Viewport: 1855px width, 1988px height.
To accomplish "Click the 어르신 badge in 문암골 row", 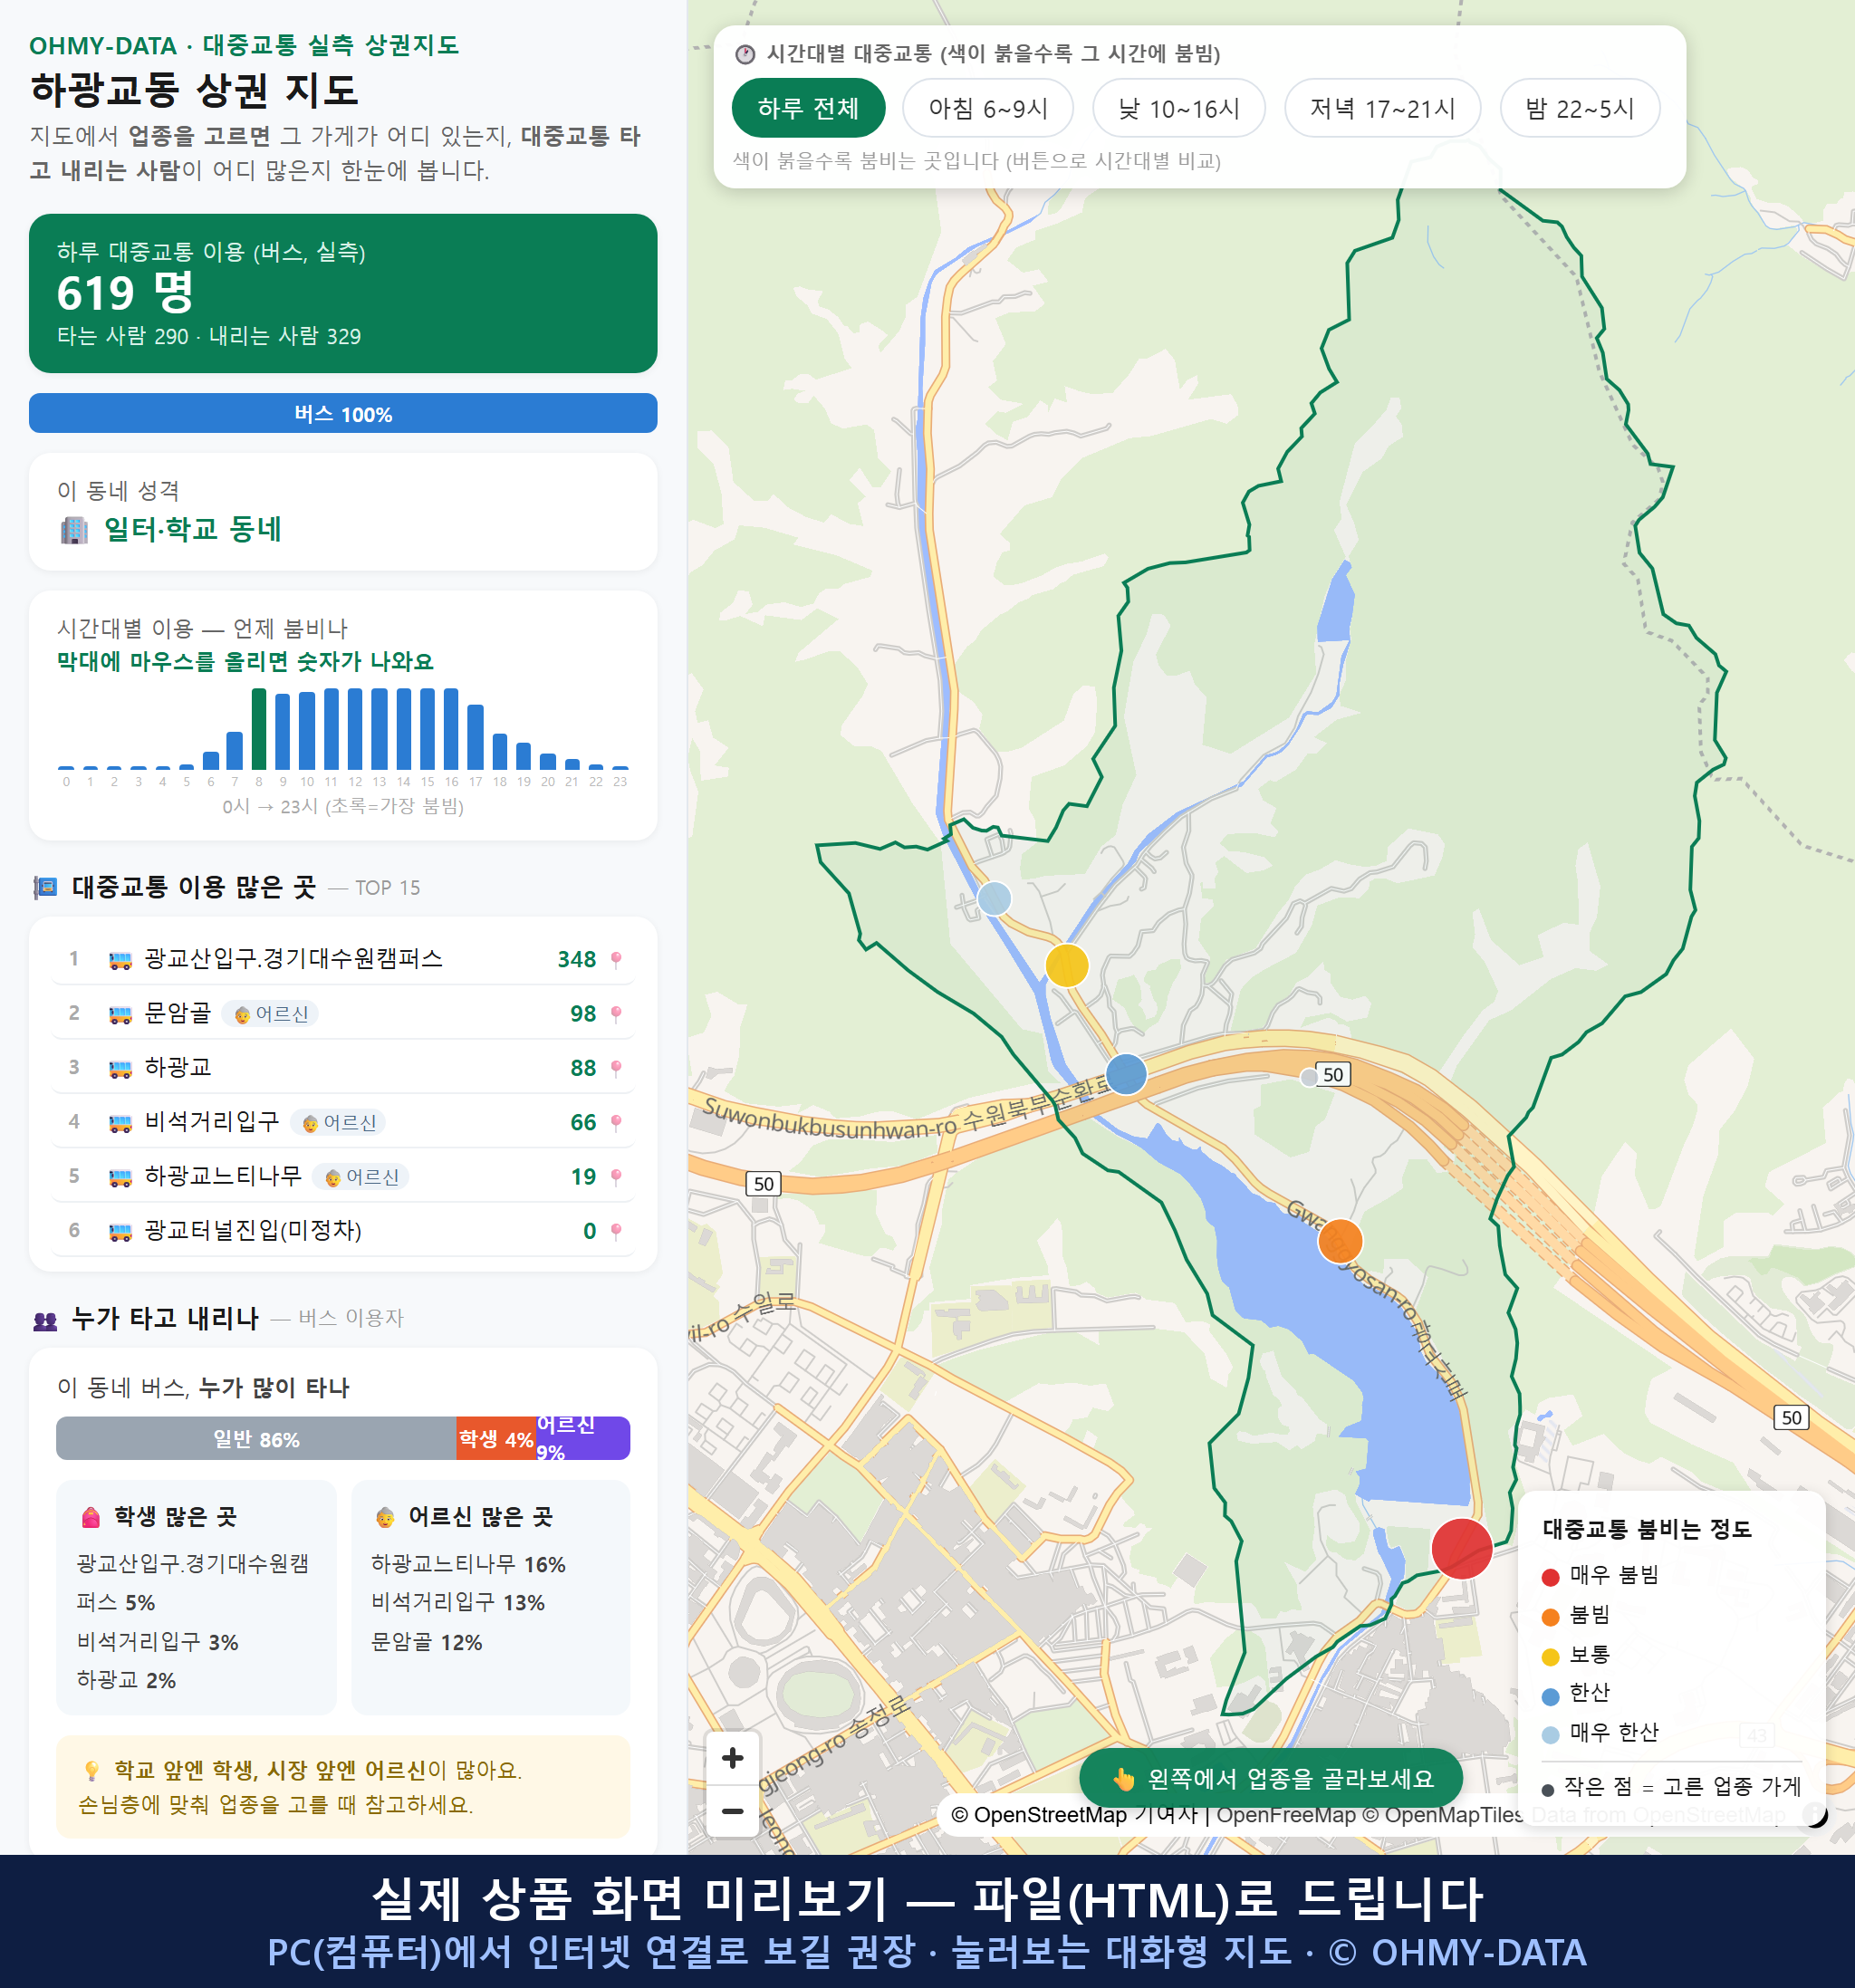I will pyautogui.click(x=270, y=1014).
